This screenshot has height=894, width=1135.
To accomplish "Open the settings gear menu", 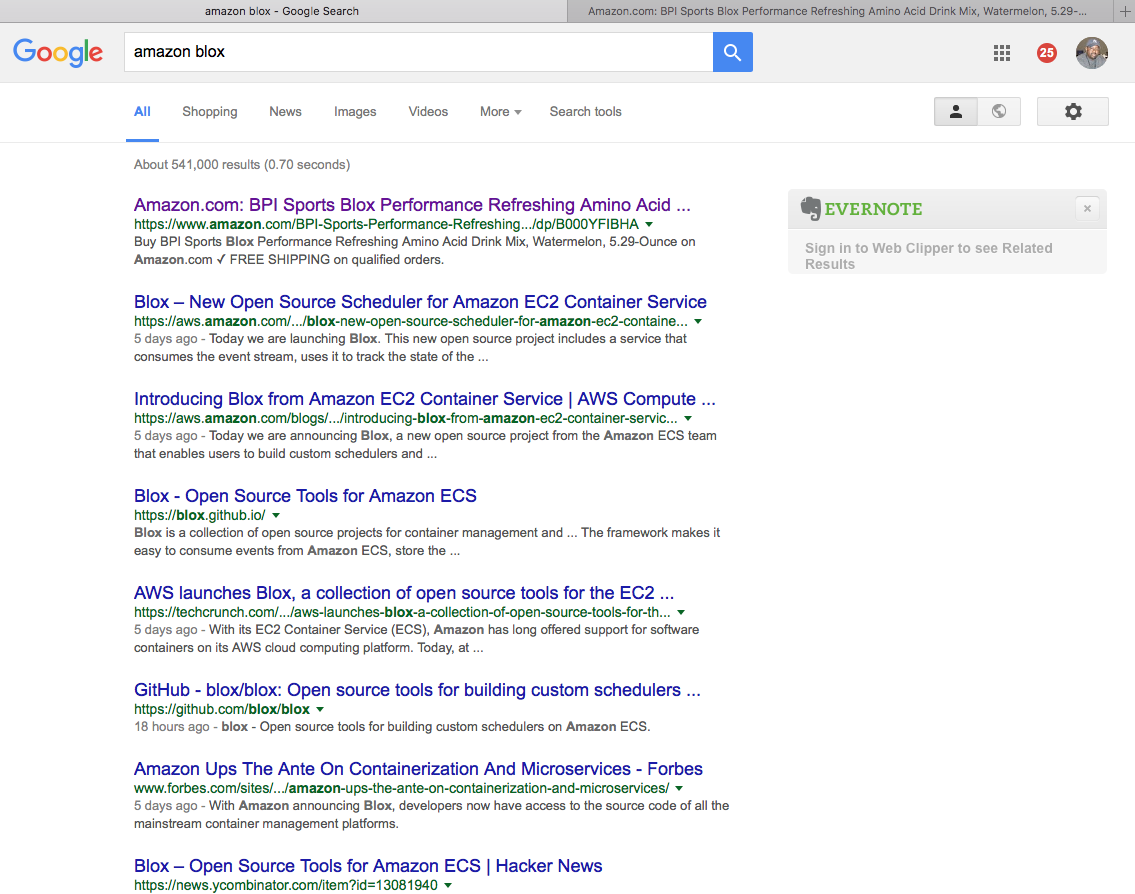I will click(x=1072, y=112).
